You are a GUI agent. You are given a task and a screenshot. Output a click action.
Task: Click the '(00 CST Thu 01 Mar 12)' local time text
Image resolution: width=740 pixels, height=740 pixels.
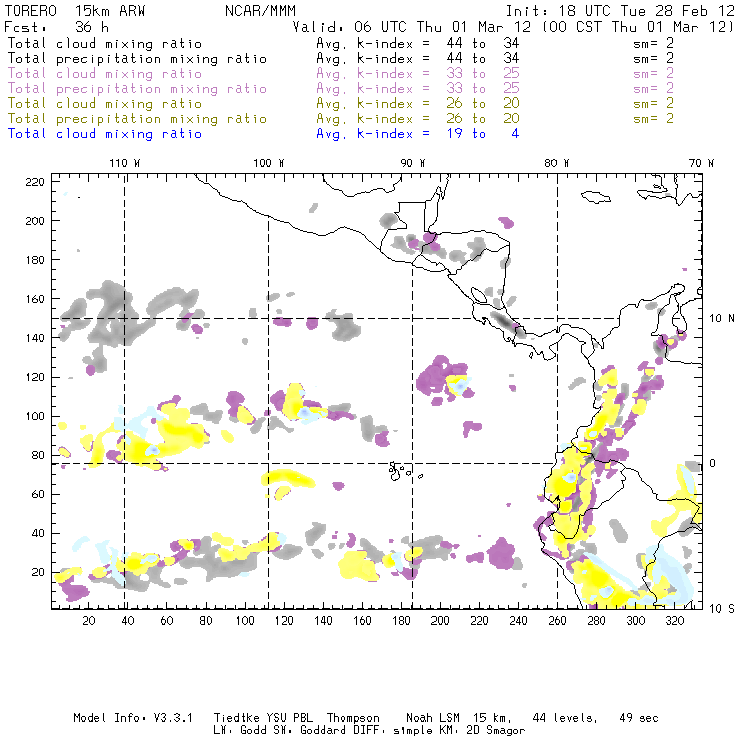[x=638, y=27]
